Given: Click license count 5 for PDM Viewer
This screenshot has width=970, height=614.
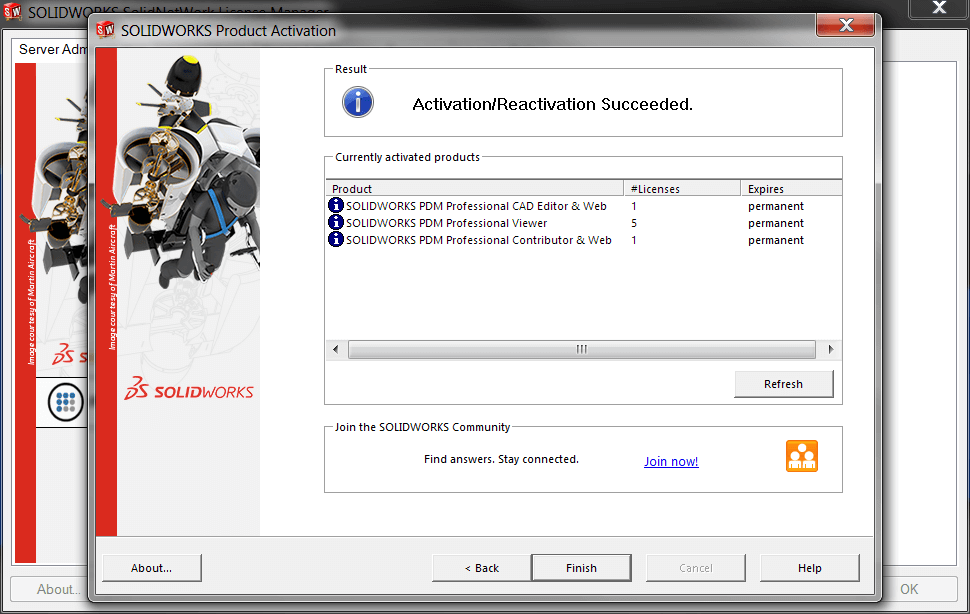Looking at the screenshot, I should pos(634,223).
